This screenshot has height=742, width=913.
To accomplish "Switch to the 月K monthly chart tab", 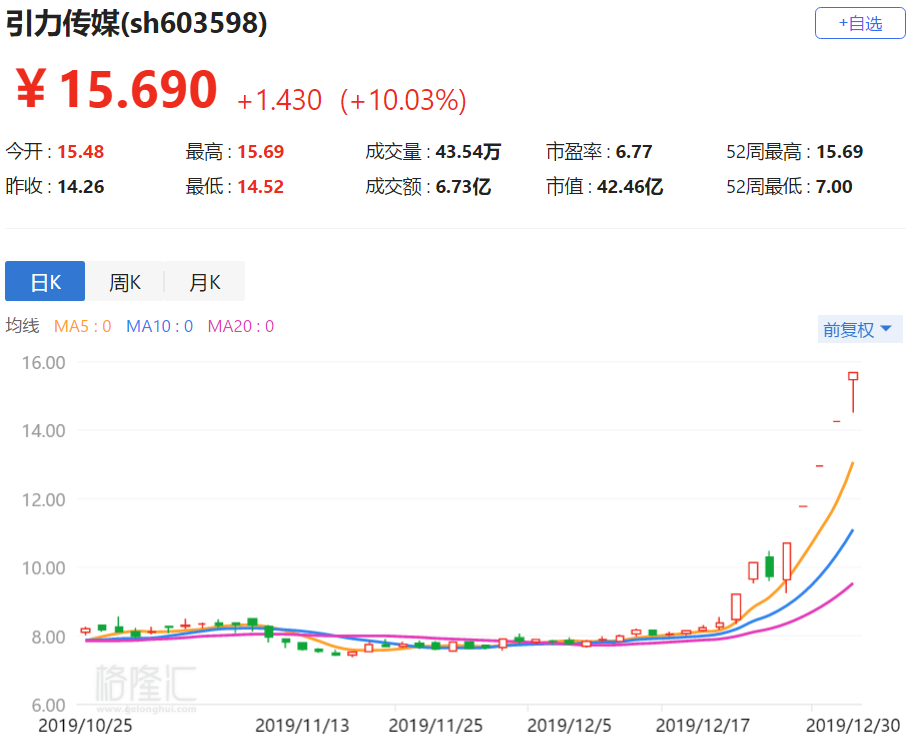I will (204, 281).
